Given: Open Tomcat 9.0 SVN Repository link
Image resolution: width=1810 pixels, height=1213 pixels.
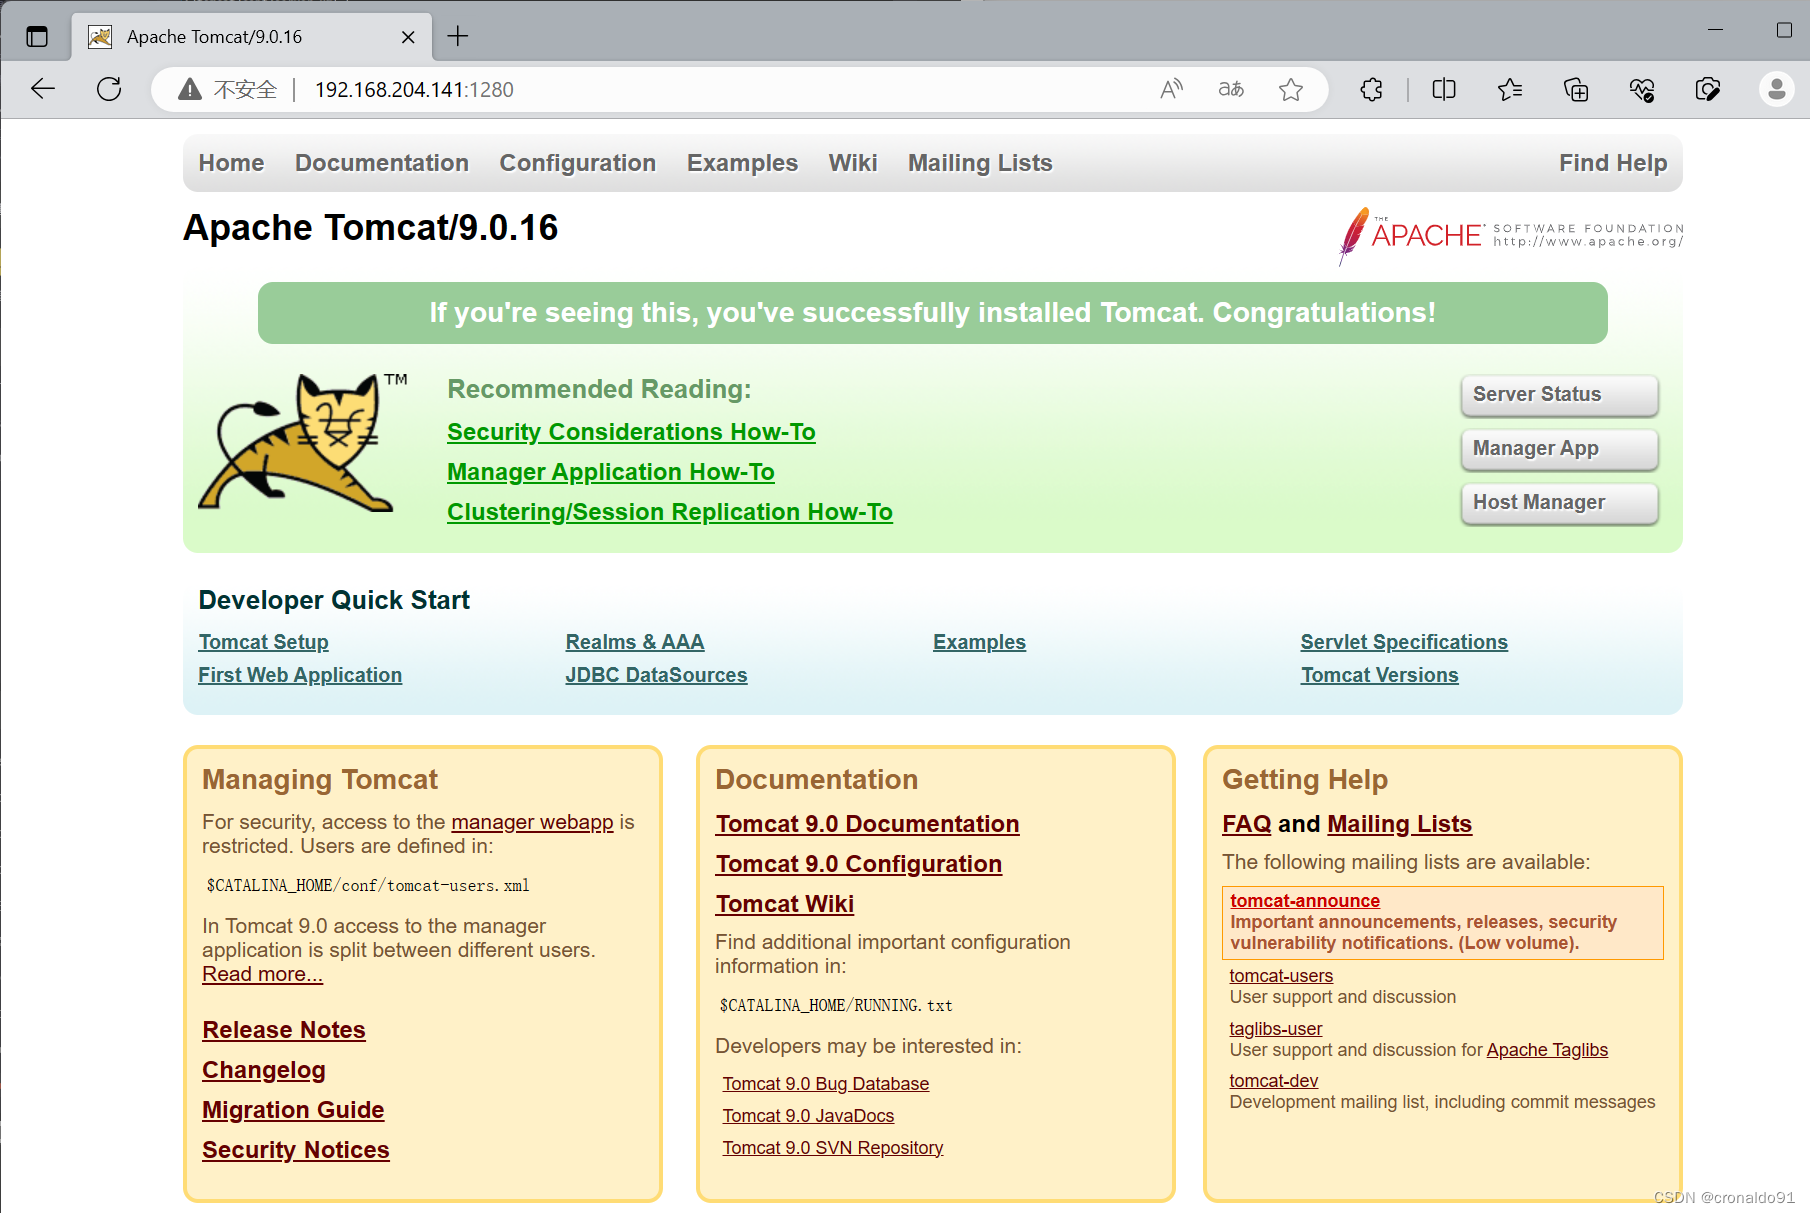Looking at the screenshot, I should (x=833, y=1148).
